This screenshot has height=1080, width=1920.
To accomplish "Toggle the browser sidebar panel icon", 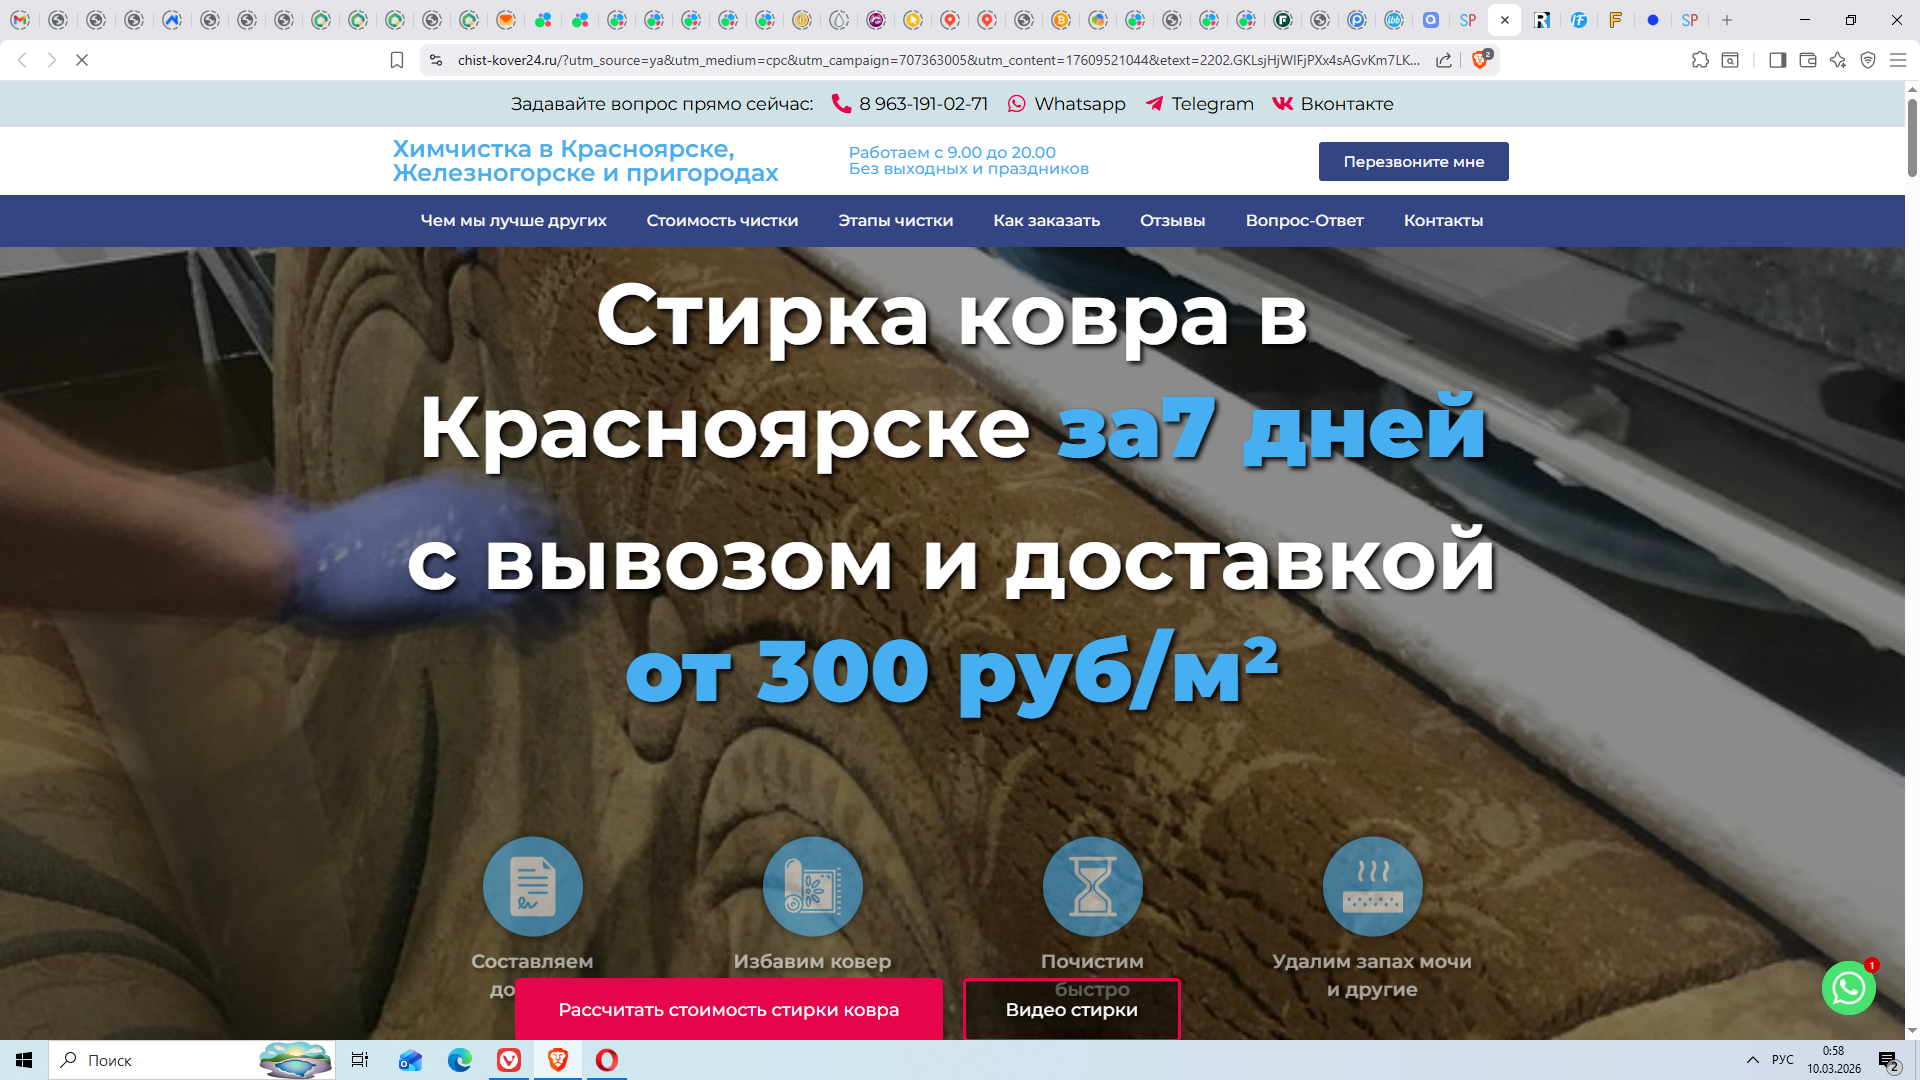I will 1777,60.
